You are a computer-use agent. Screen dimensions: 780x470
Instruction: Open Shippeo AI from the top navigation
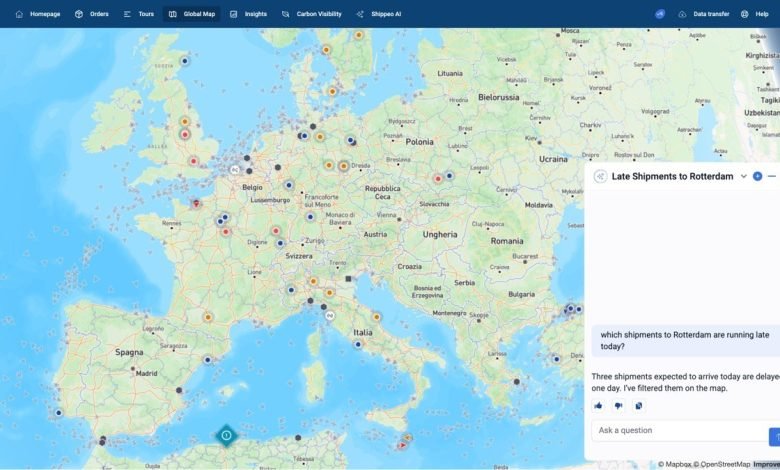point(378,14)
